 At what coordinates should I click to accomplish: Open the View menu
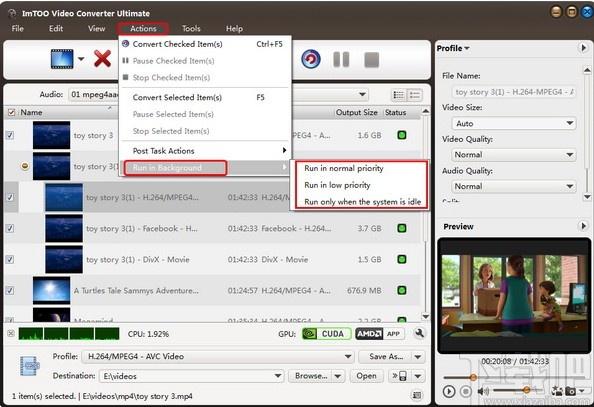(x=97, y=28)
